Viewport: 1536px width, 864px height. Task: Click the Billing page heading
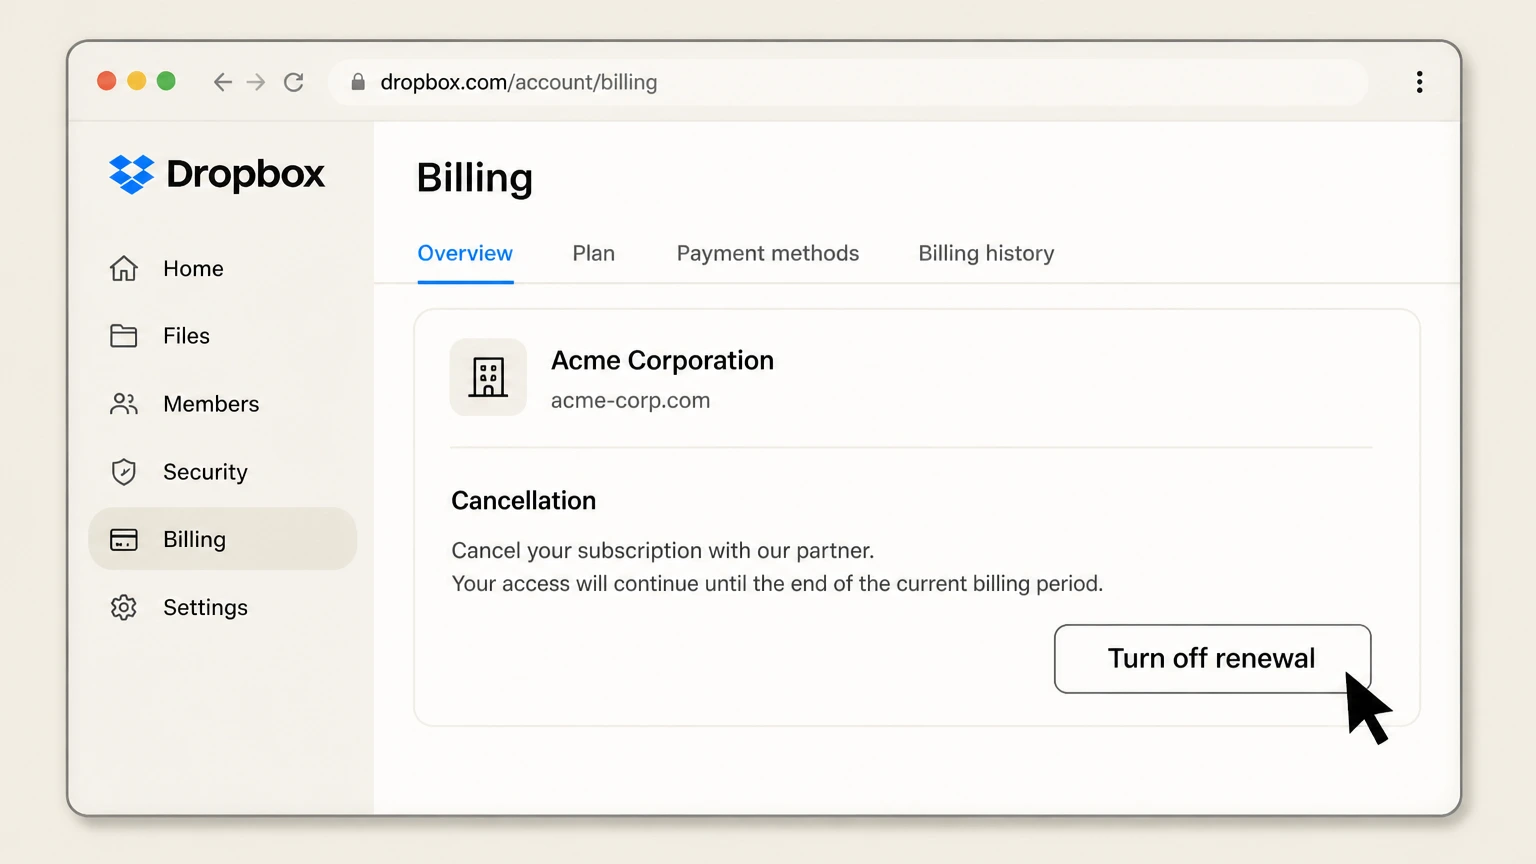(474, 178)
